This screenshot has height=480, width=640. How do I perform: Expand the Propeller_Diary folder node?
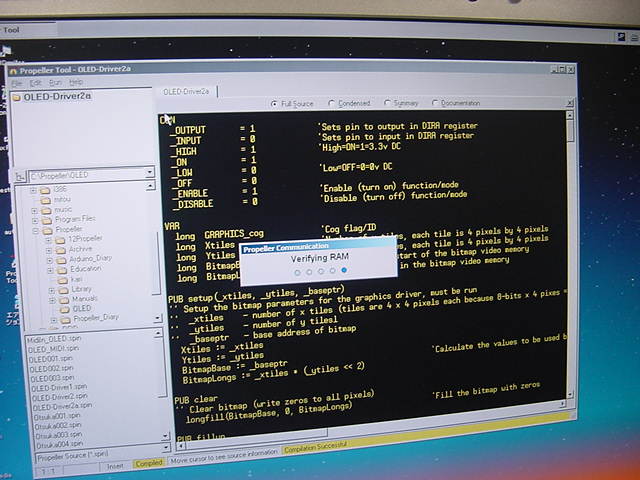(x=53, y=320)
